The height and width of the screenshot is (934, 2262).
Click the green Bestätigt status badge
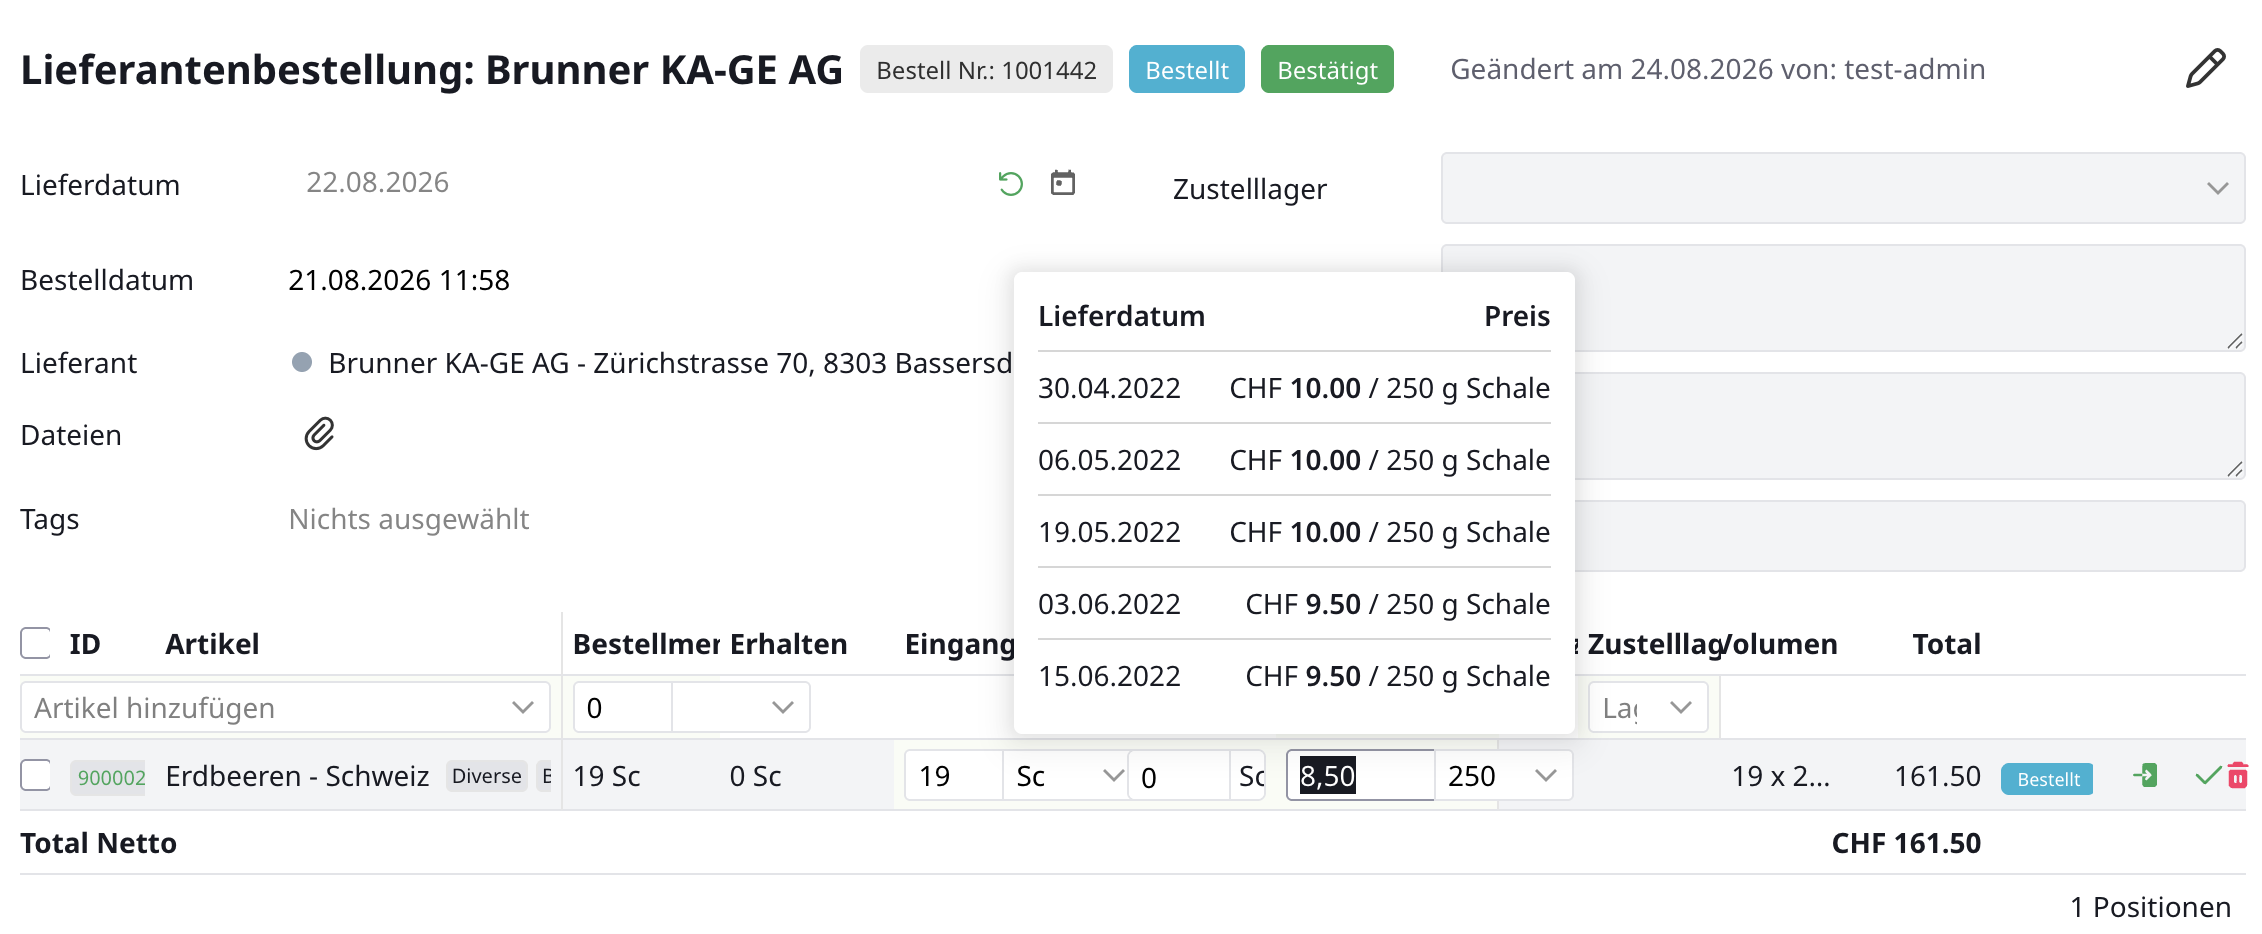[x=1327, y=70]
